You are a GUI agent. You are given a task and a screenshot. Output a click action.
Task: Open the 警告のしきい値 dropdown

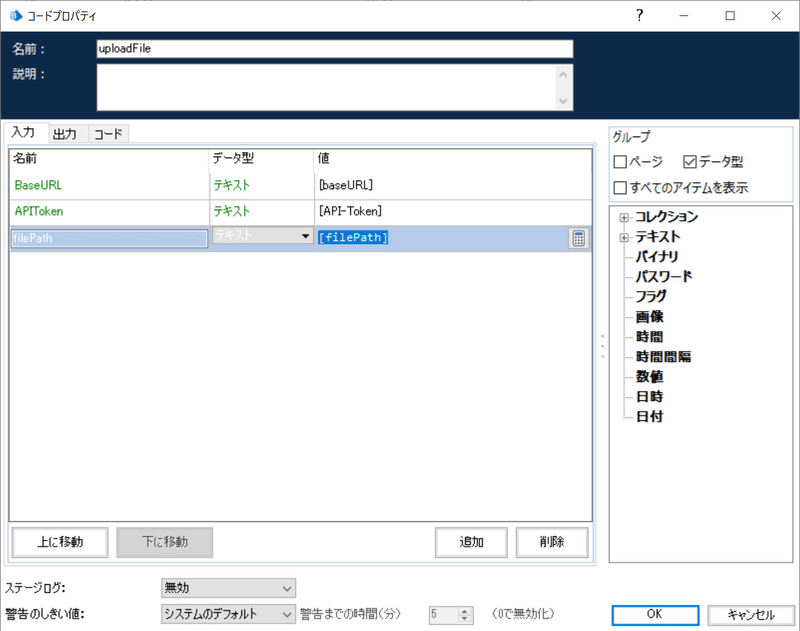[x=228, y=614]
